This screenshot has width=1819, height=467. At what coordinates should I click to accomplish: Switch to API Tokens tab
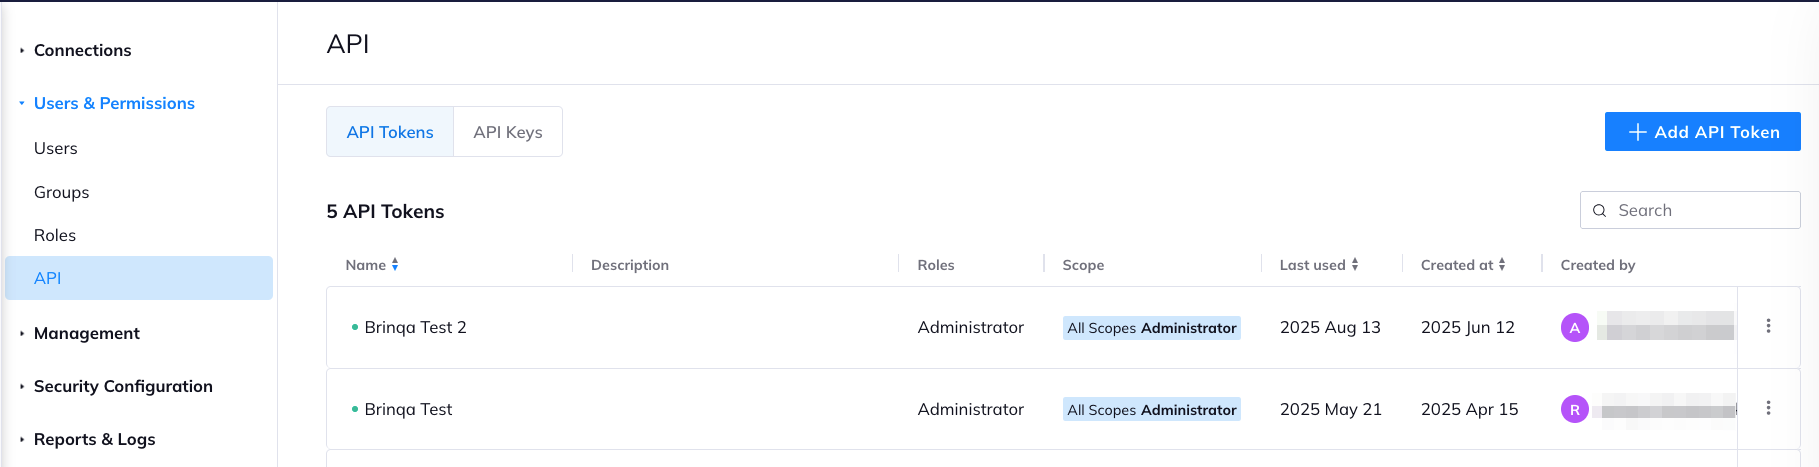coord(390,132)
